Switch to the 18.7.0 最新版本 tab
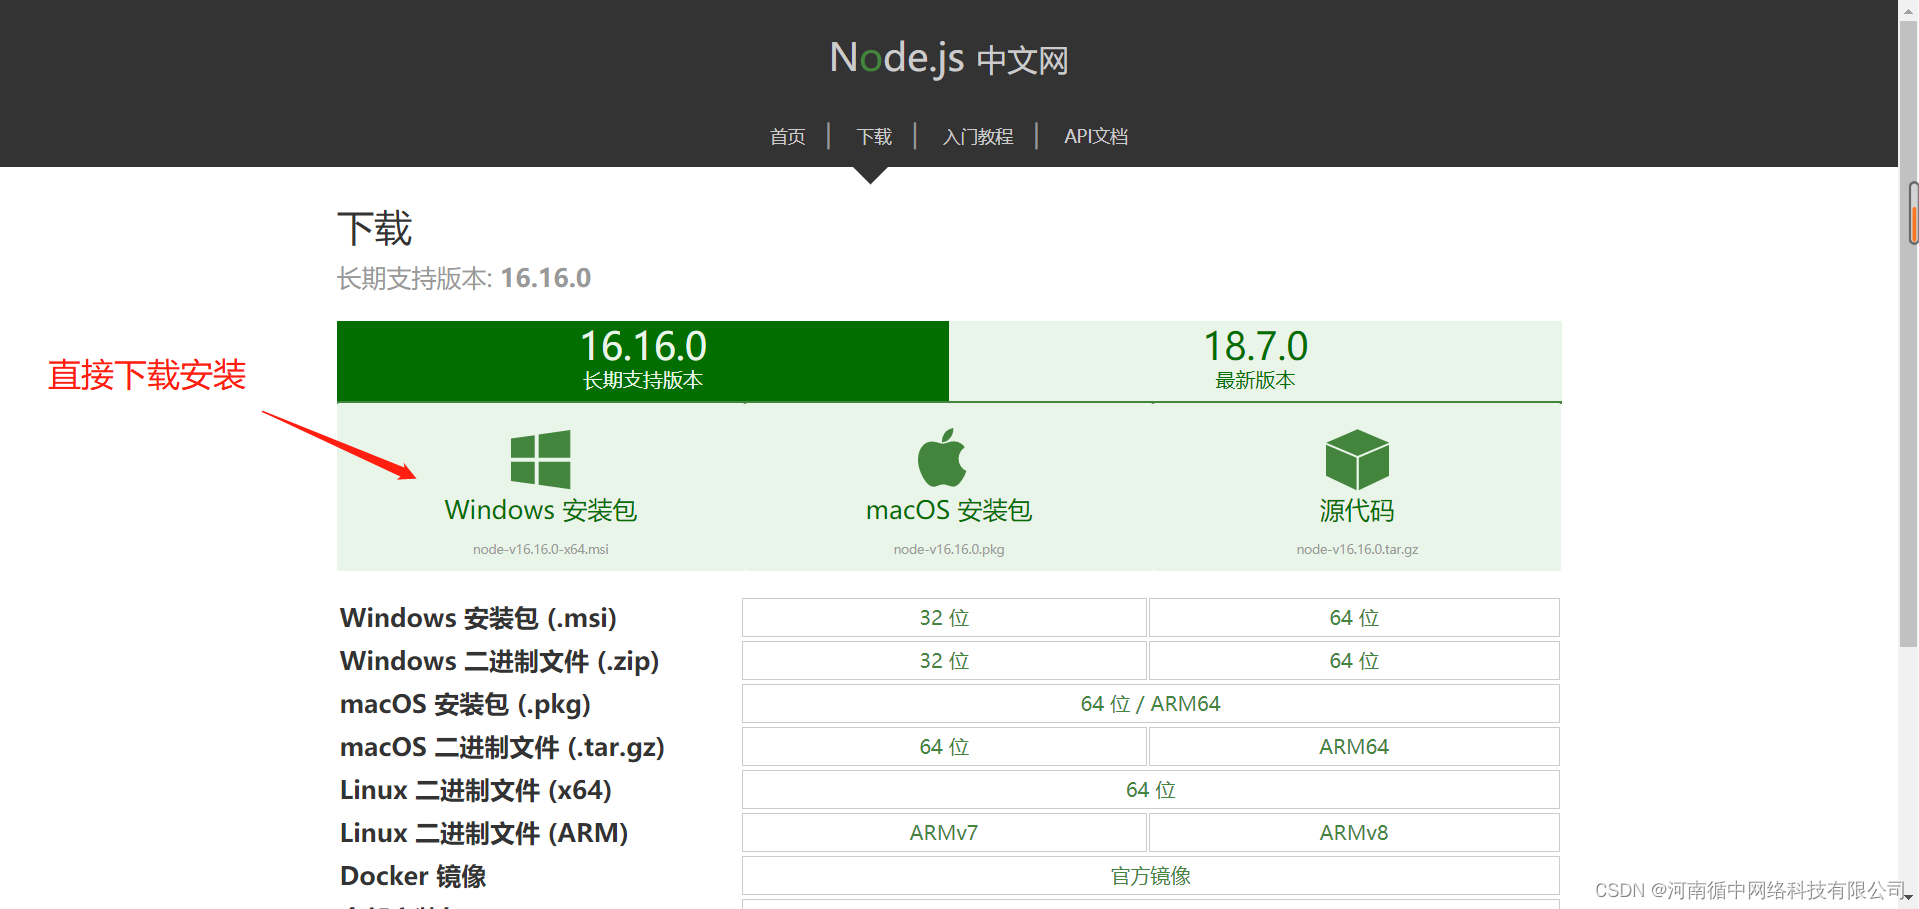Screen dimensions: 1919x909 click(x=1255, y=361)
